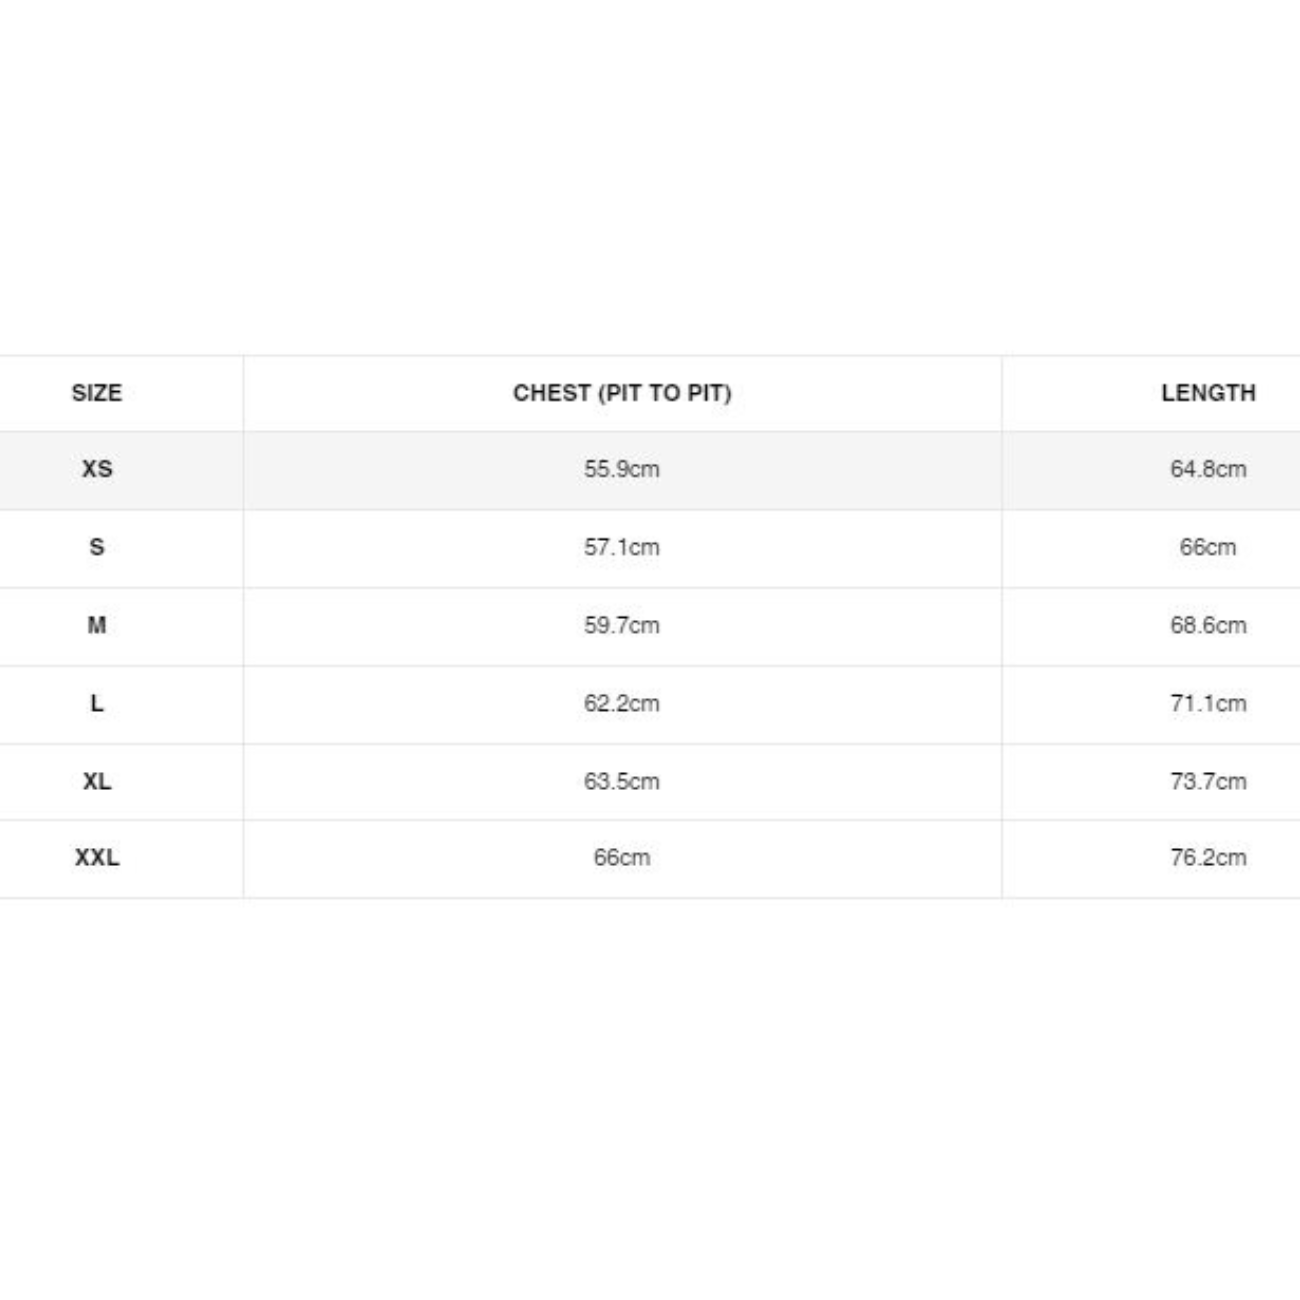Click the 64.8cm length value
This screenshot has width=1300, height=1300.
[1208, 469]
